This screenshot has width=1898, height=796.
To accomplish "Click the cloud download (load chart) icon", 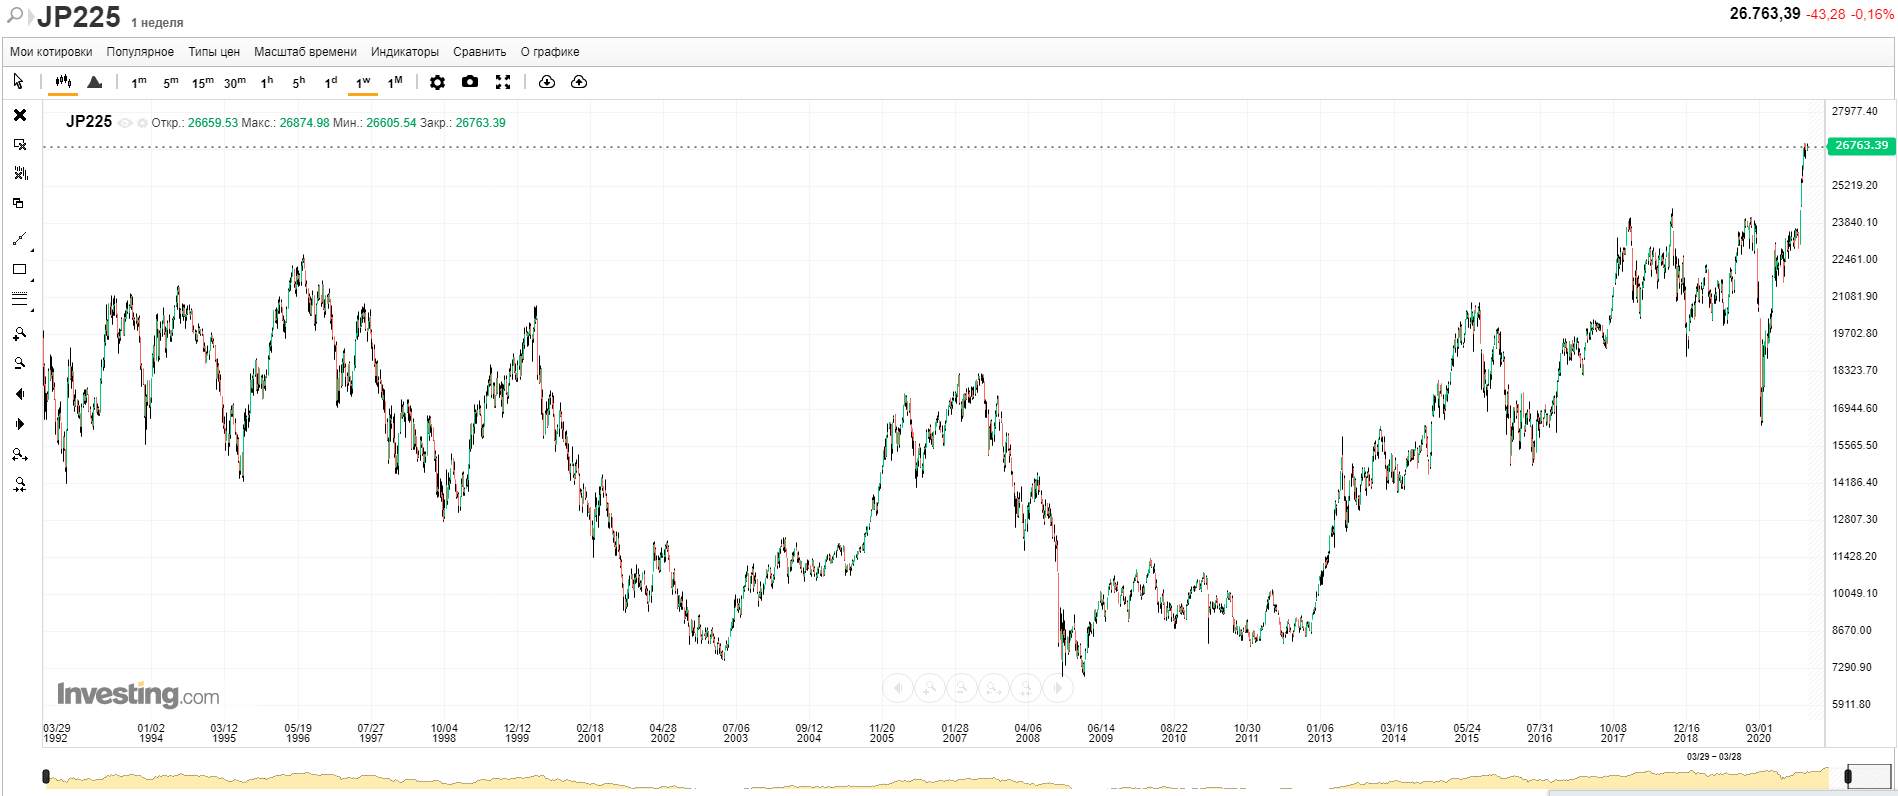I will pos(546,82).
